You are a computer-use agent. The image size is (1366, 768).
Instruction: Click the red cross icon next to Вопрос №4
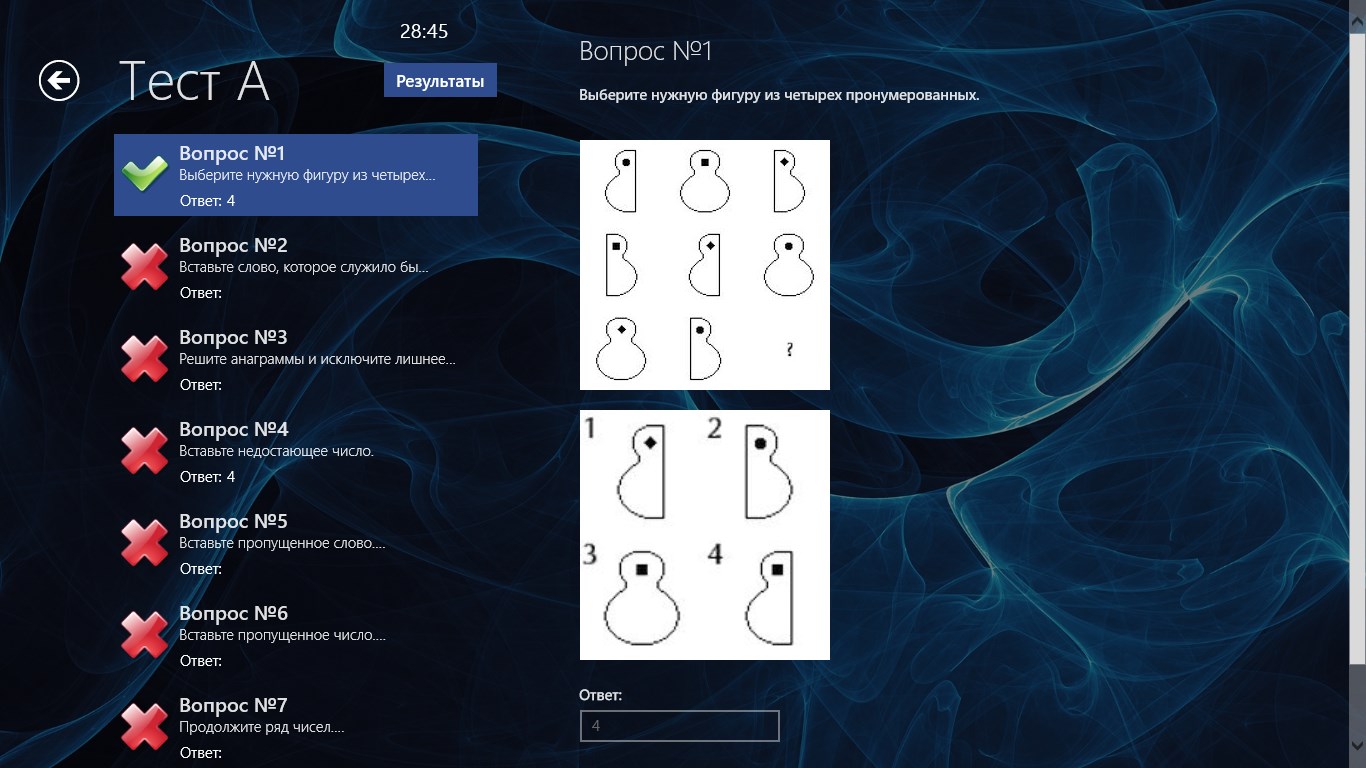[x=145, y=451]
